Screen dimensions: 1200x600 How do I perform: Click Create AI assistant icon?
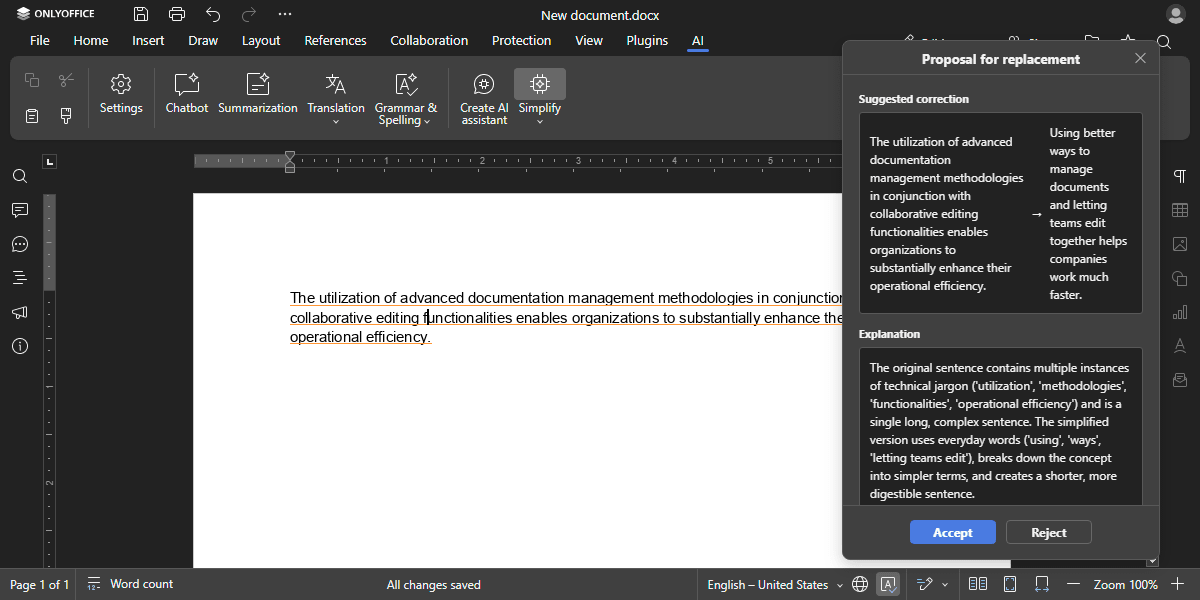point(484,85)
